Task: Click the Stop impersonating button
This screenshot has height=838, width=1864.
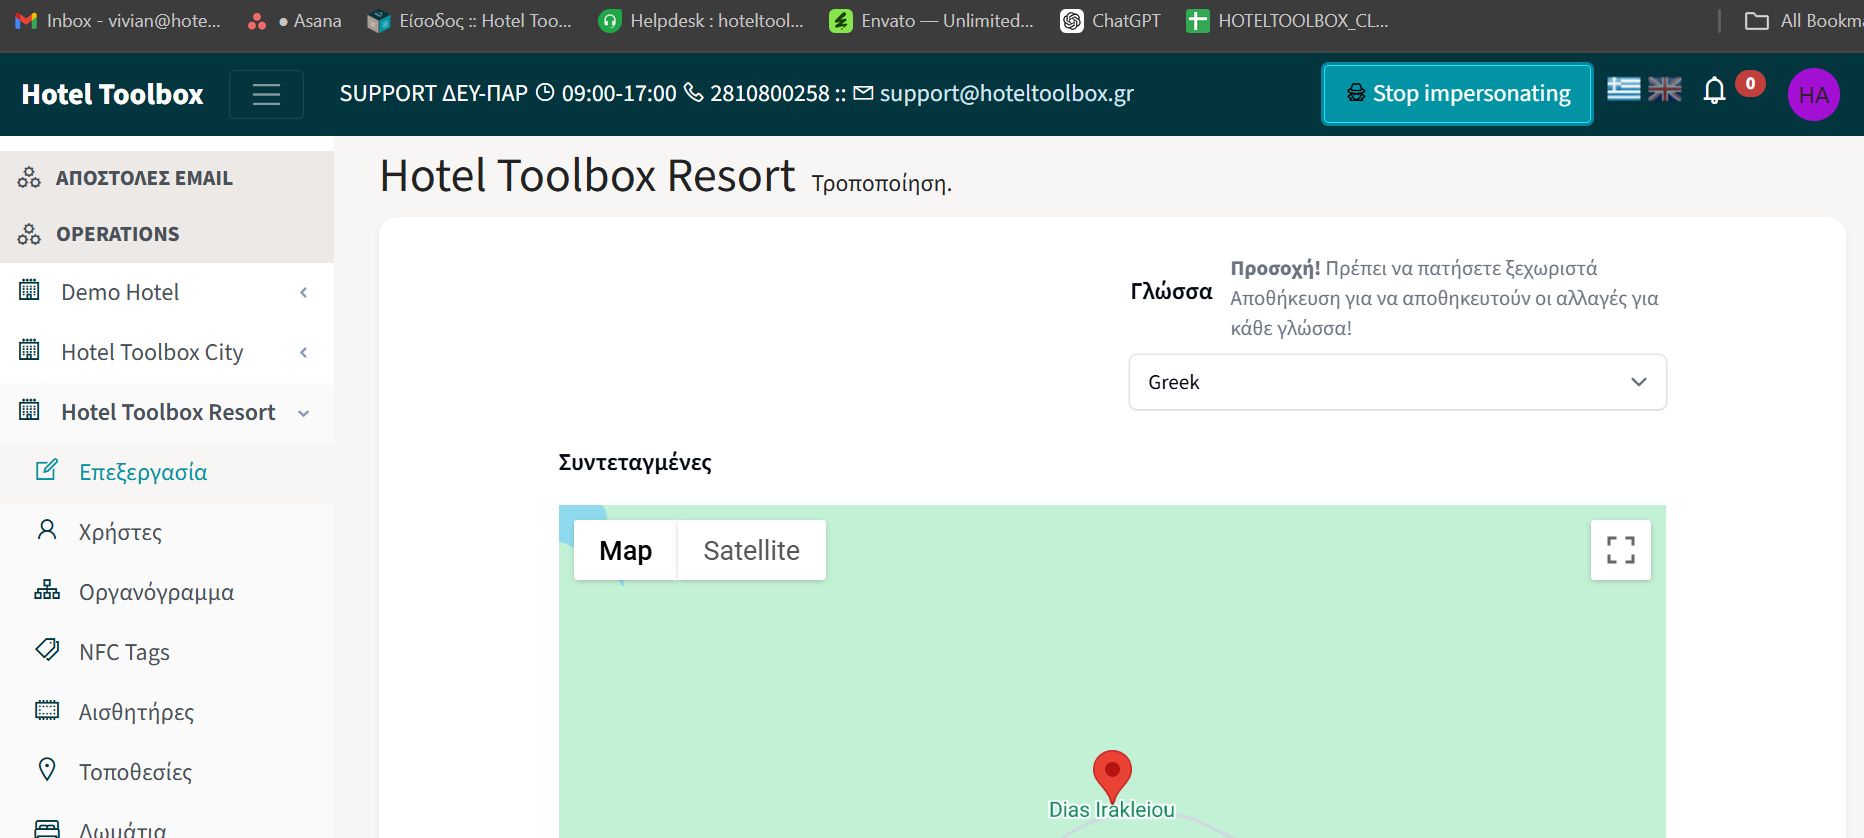Action: coord(1457,94)
